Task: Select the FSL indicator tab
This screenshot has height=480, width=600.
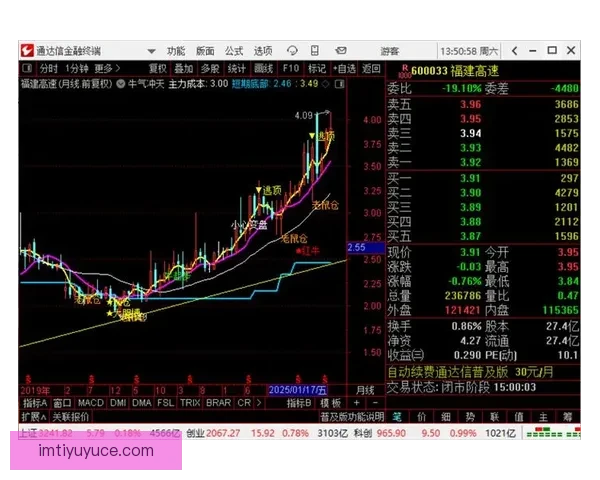Action: pyautogui.click(x=165, y=403)
